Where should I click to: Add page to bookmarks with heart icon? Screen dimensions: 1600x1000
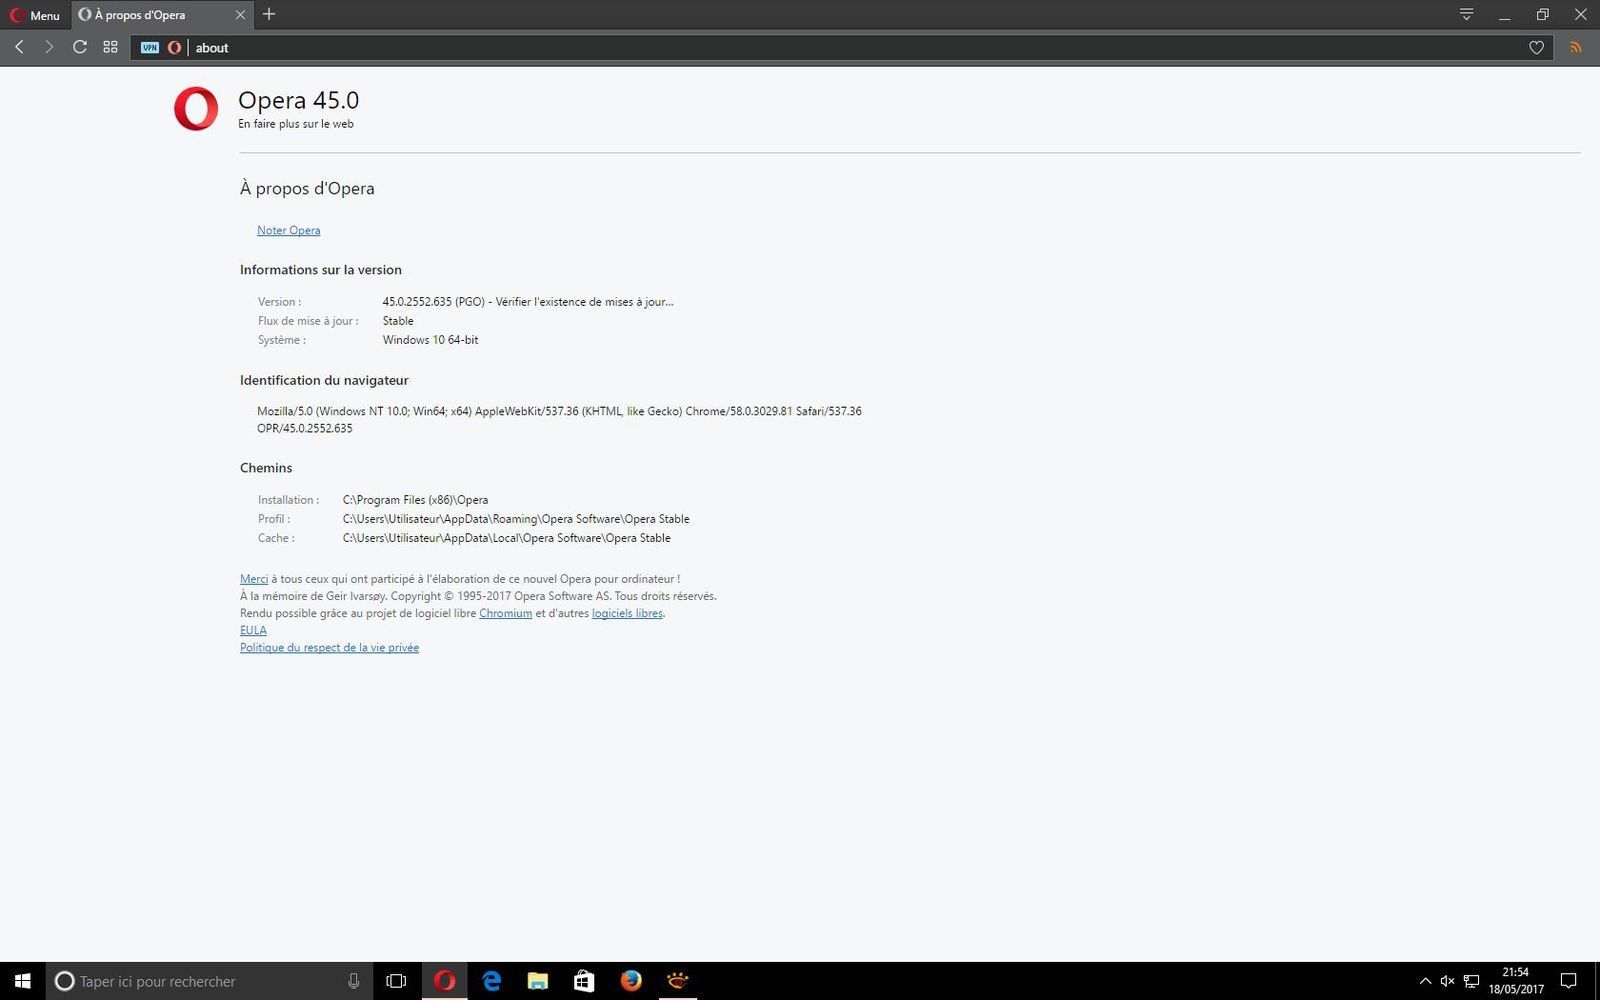tap(1537, 47)
